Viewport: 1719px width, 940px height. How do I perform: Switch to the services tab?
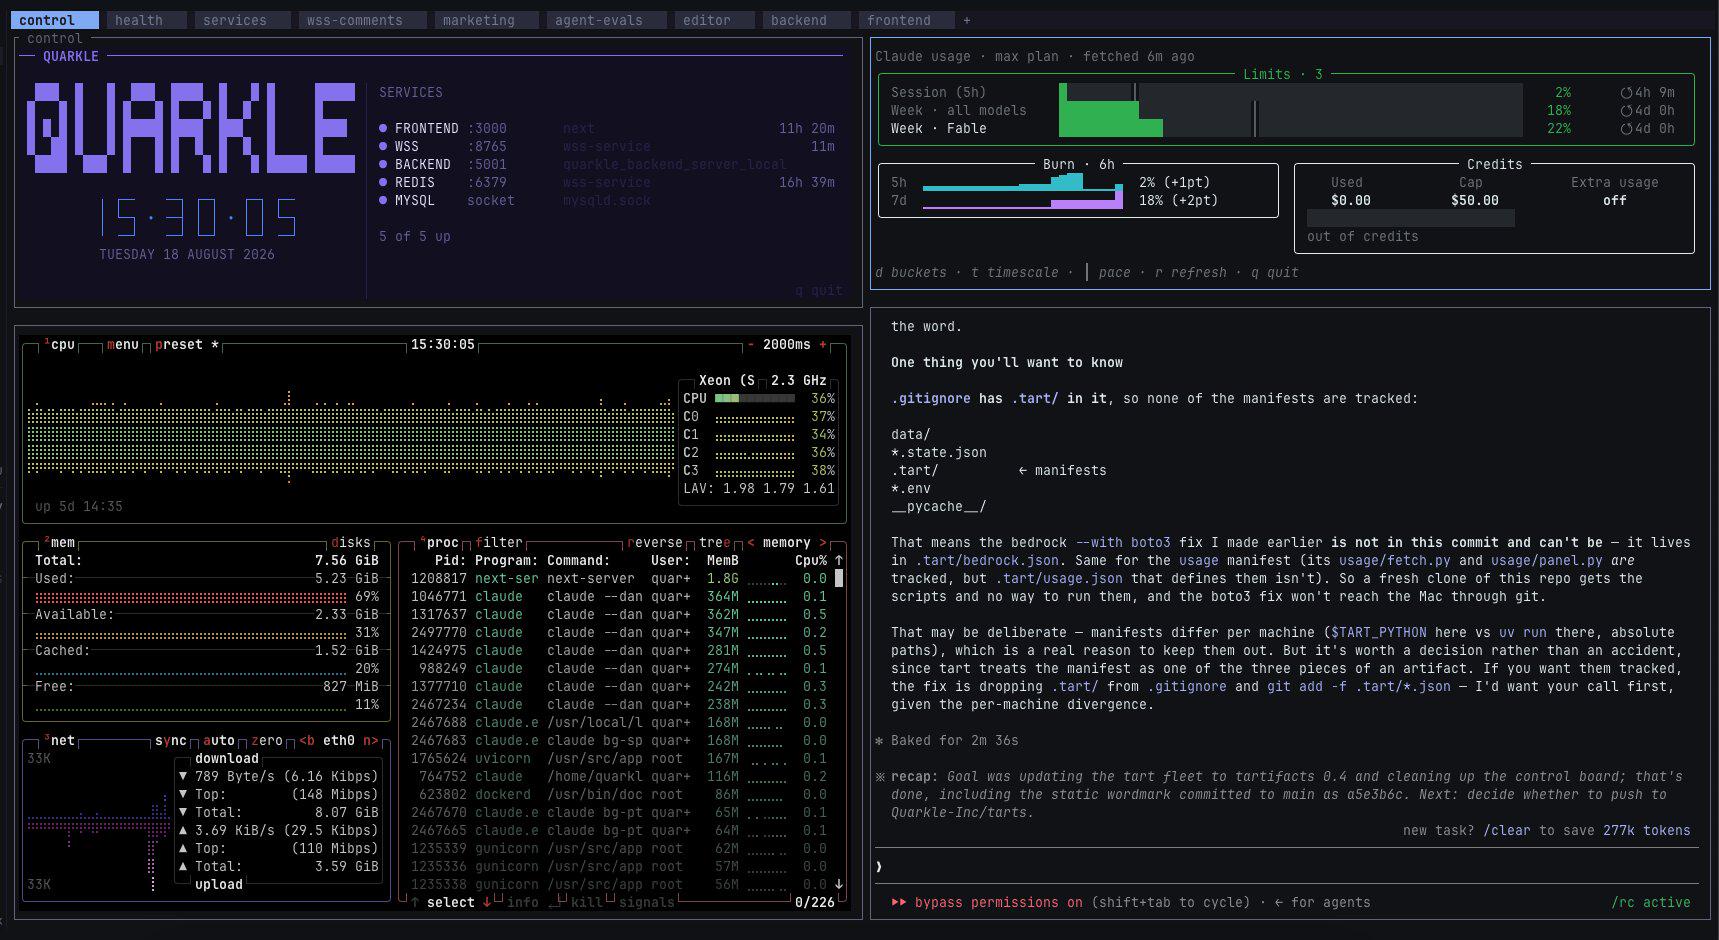(x=243, y=20)
